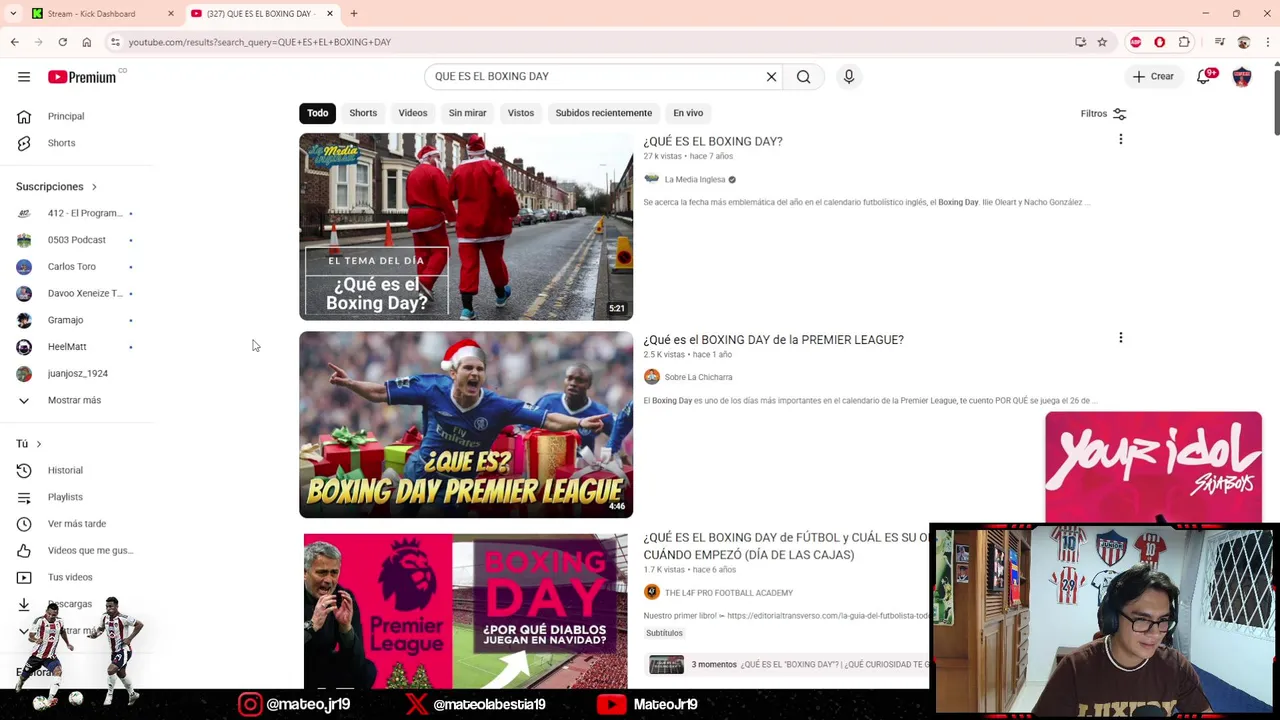
Task: Close the YouTube browser tab
Action: tap(330, 13)
